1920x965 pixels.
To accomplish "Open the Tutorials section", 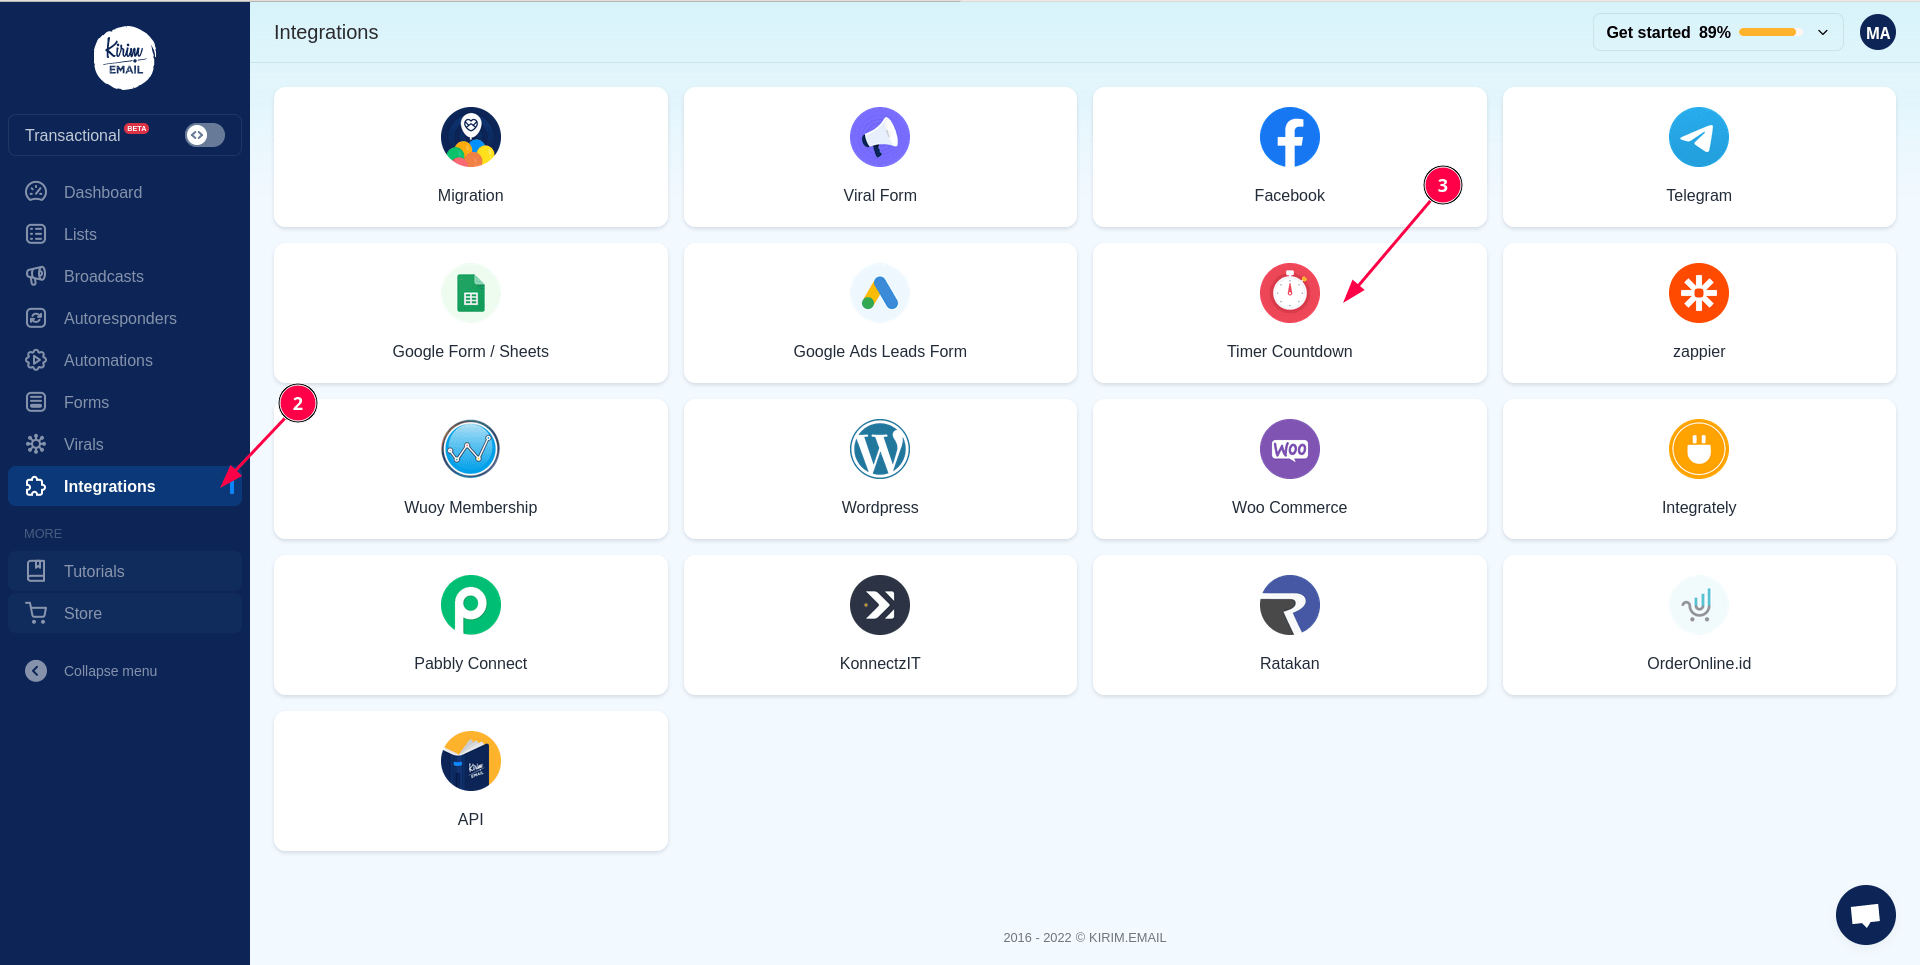I will 94,571.
